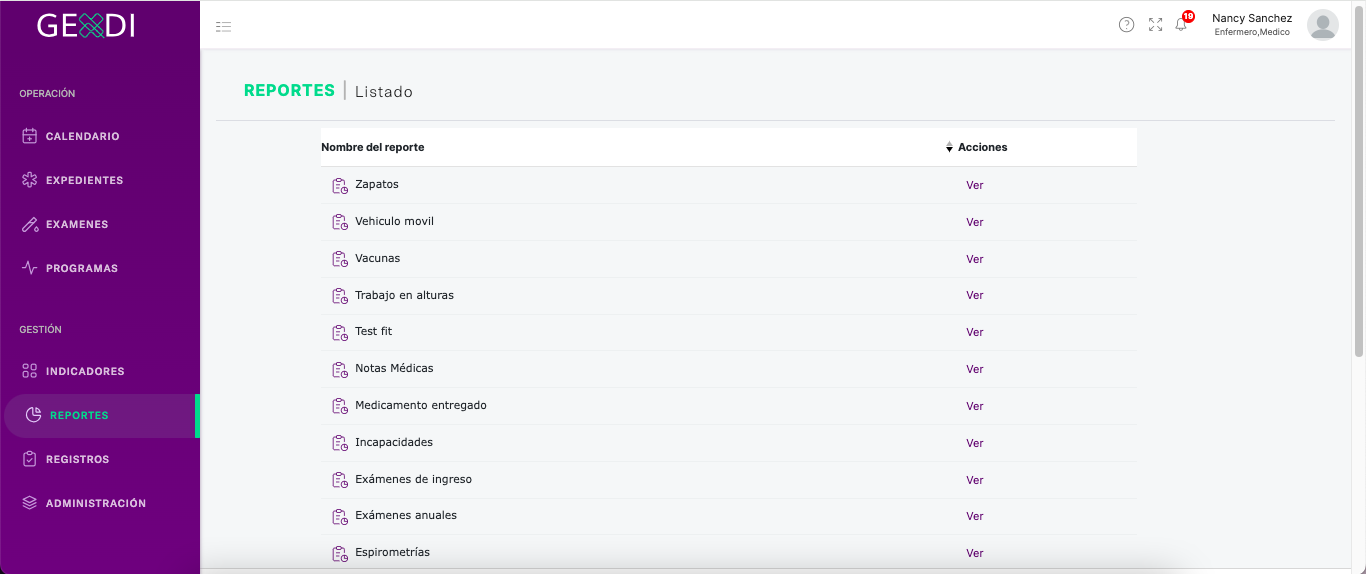
Task: Click the Administración layers icon
Action: tap(30, 503)
